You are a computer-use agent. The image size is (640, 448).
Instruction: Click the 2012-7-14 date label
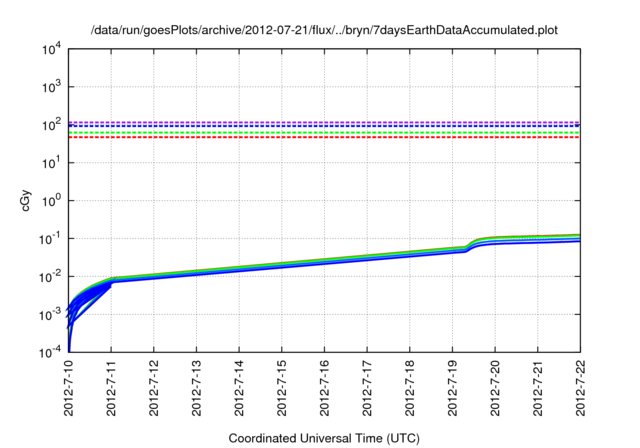click(239, 388)
